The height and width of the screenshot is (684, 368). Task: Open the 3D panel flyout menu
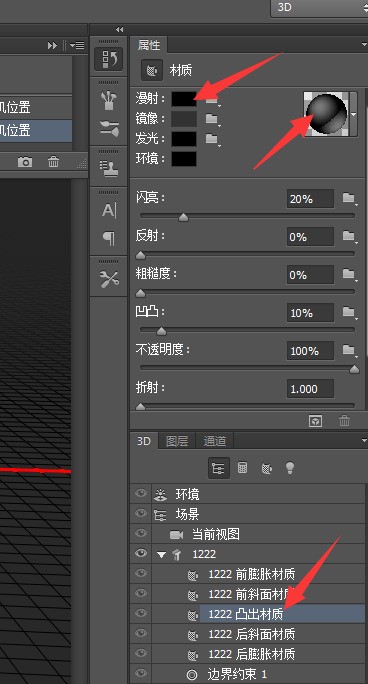pos(364,441)
